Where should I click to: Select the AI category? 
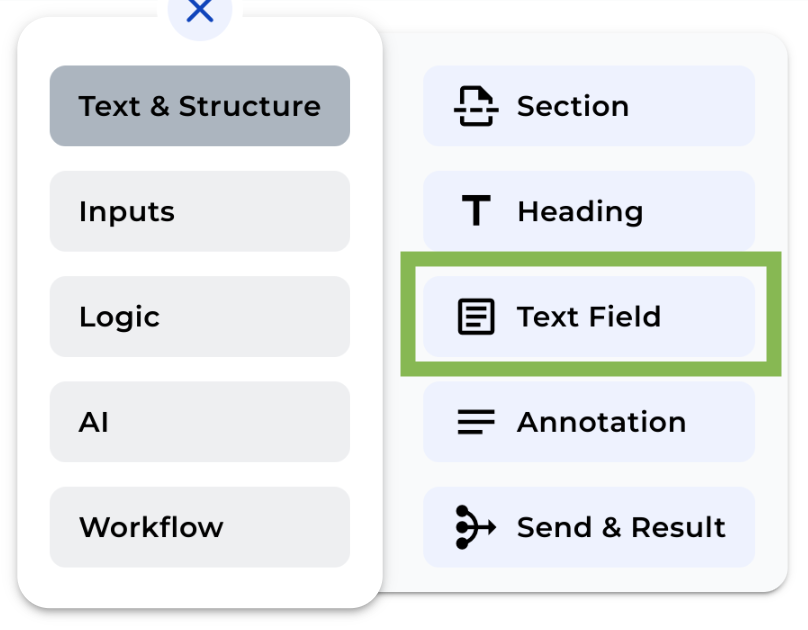pos(199,422)
